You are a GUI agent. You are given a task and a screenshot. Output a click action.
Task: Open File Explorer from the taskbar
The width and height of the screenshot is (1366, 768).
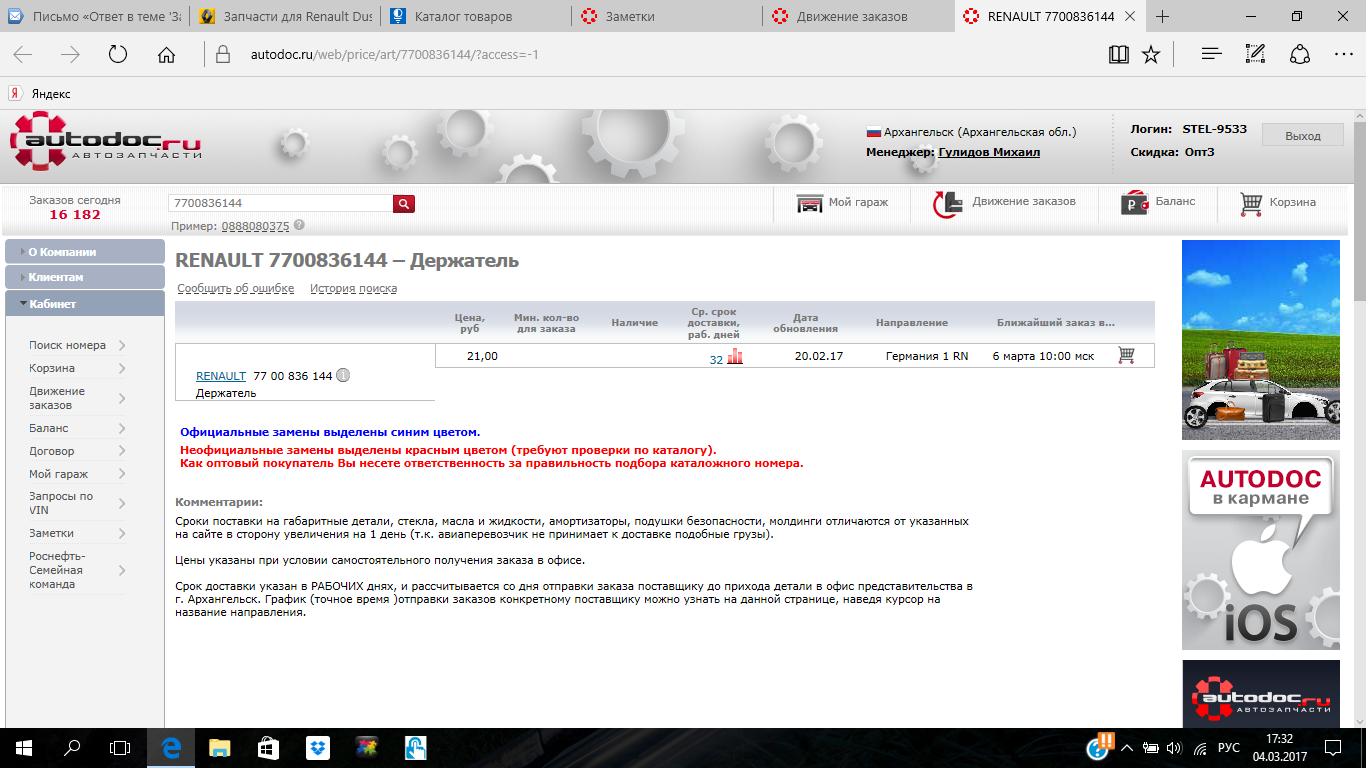[219, 747]
